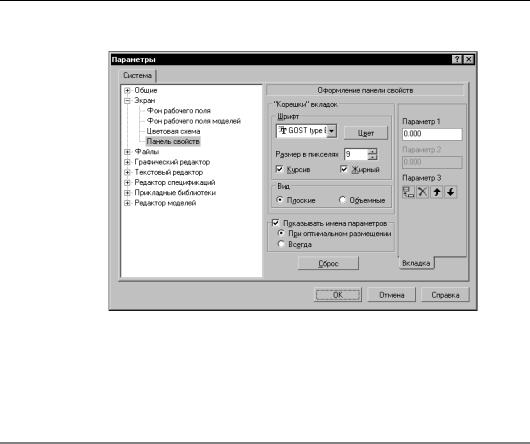
Task: Click the Цвет color button
Action: 366,133
